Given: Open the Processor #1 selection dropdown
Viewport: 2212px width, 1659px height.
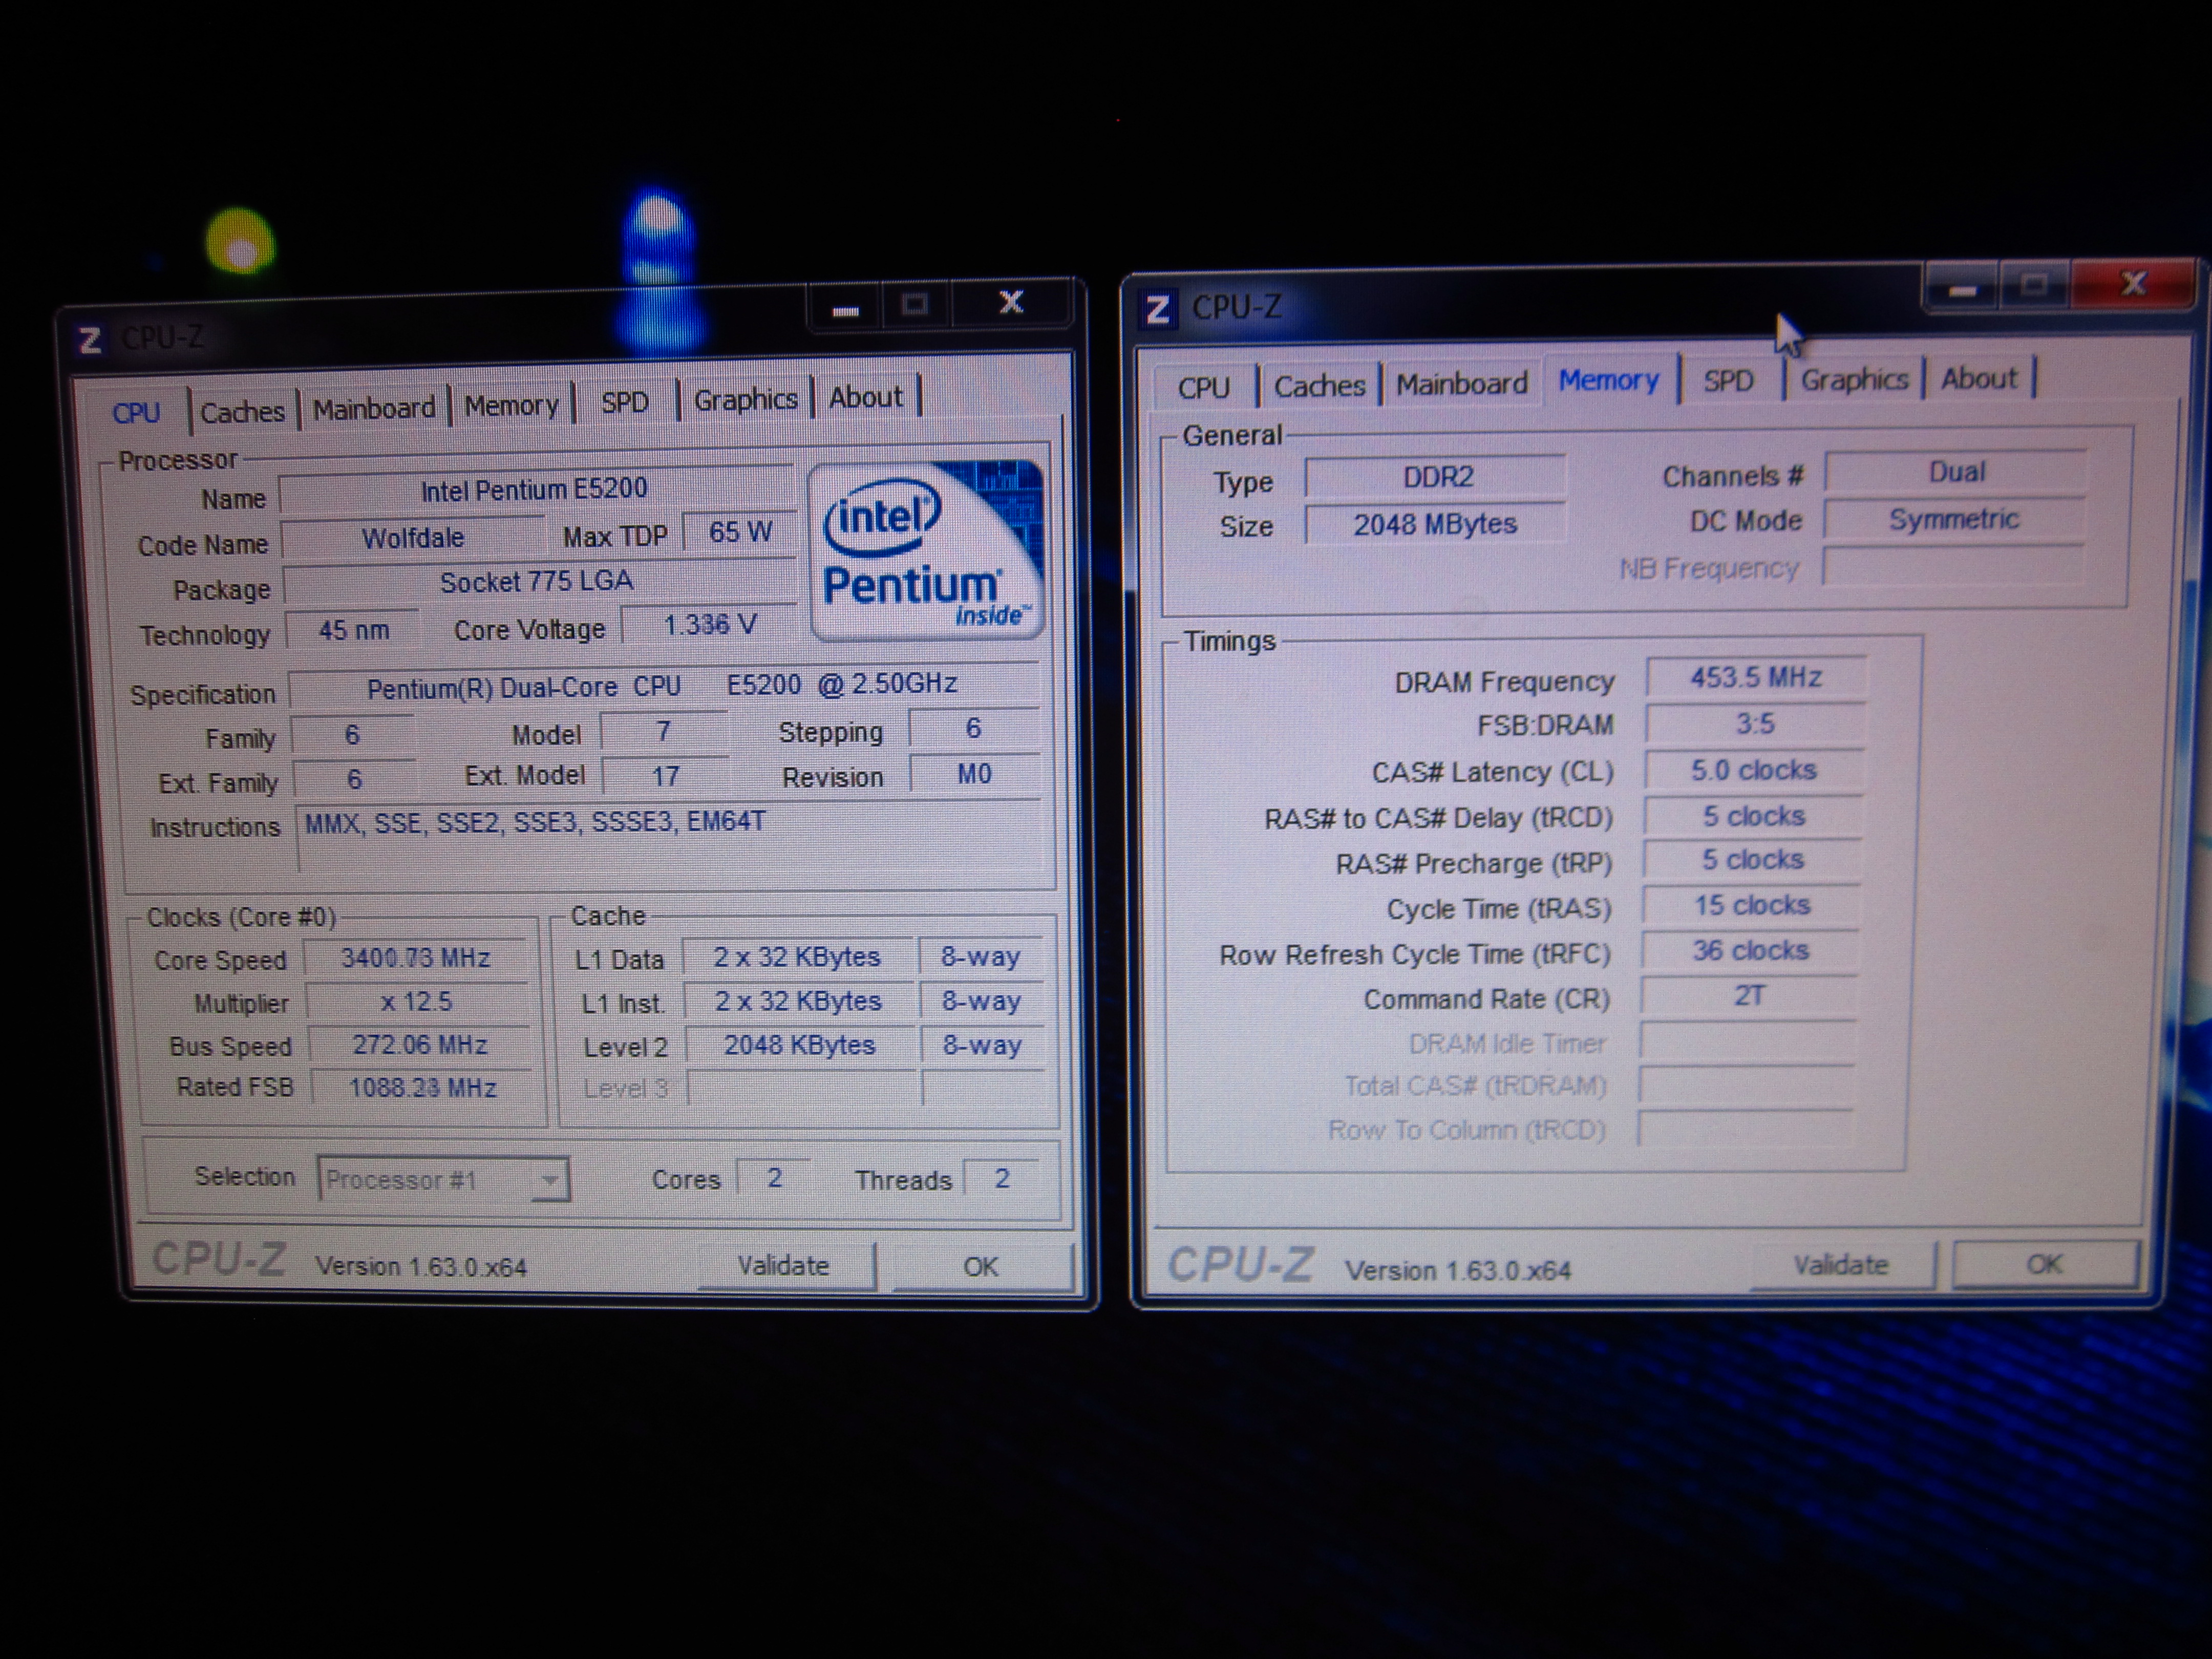Looking at the screenshot, I should [444, 1180].
